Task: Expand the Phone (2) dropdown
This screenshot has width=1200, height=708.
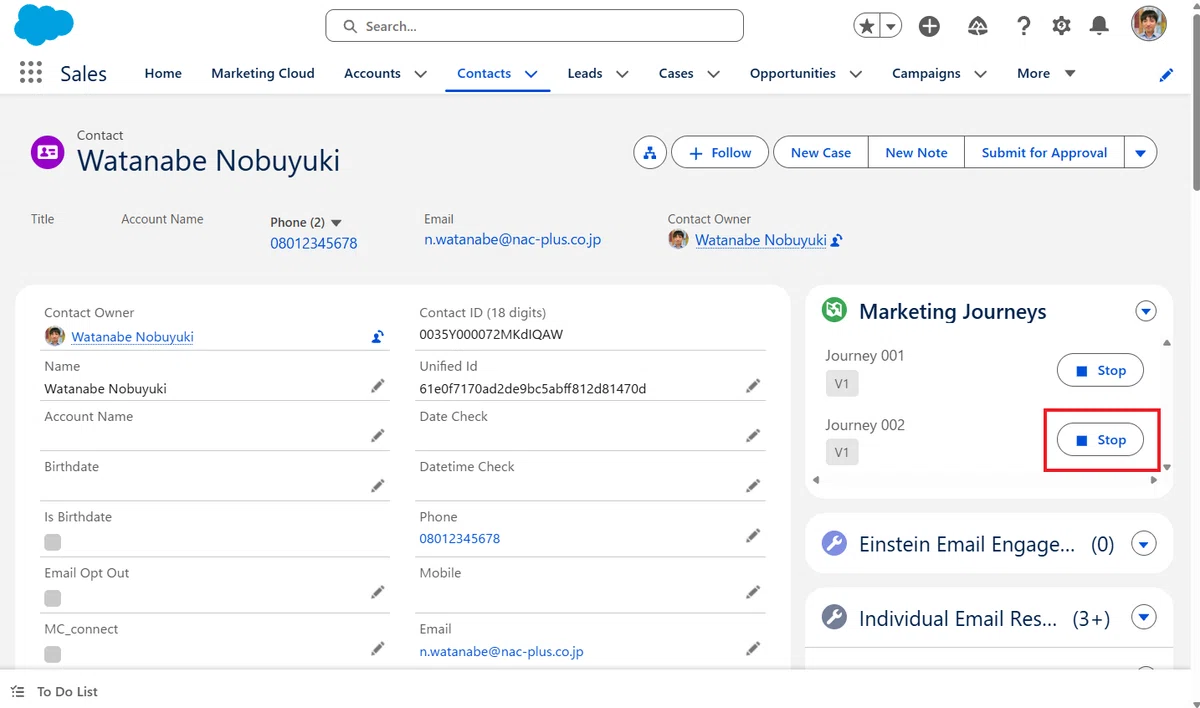Action: tap(336, 222)
